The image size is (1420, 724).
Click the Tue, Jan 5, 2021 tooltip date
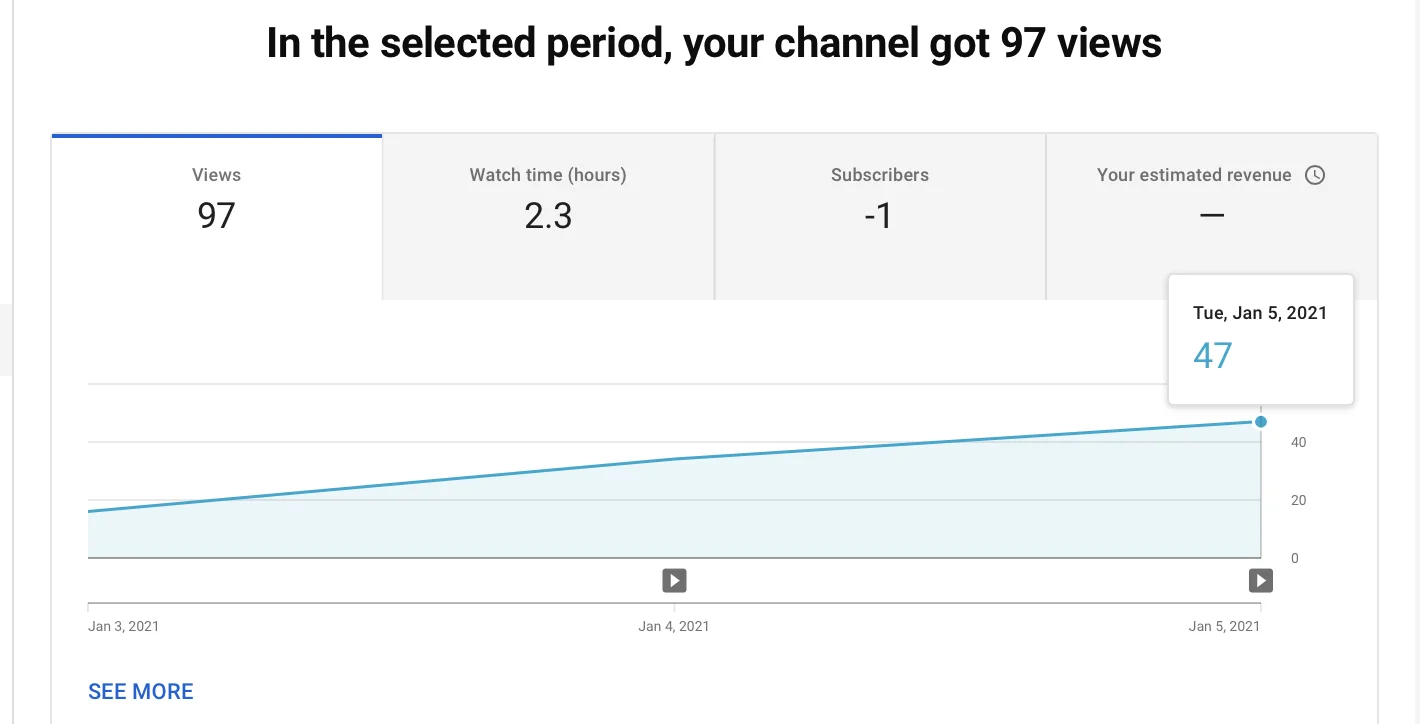[x=1260, y=313]
